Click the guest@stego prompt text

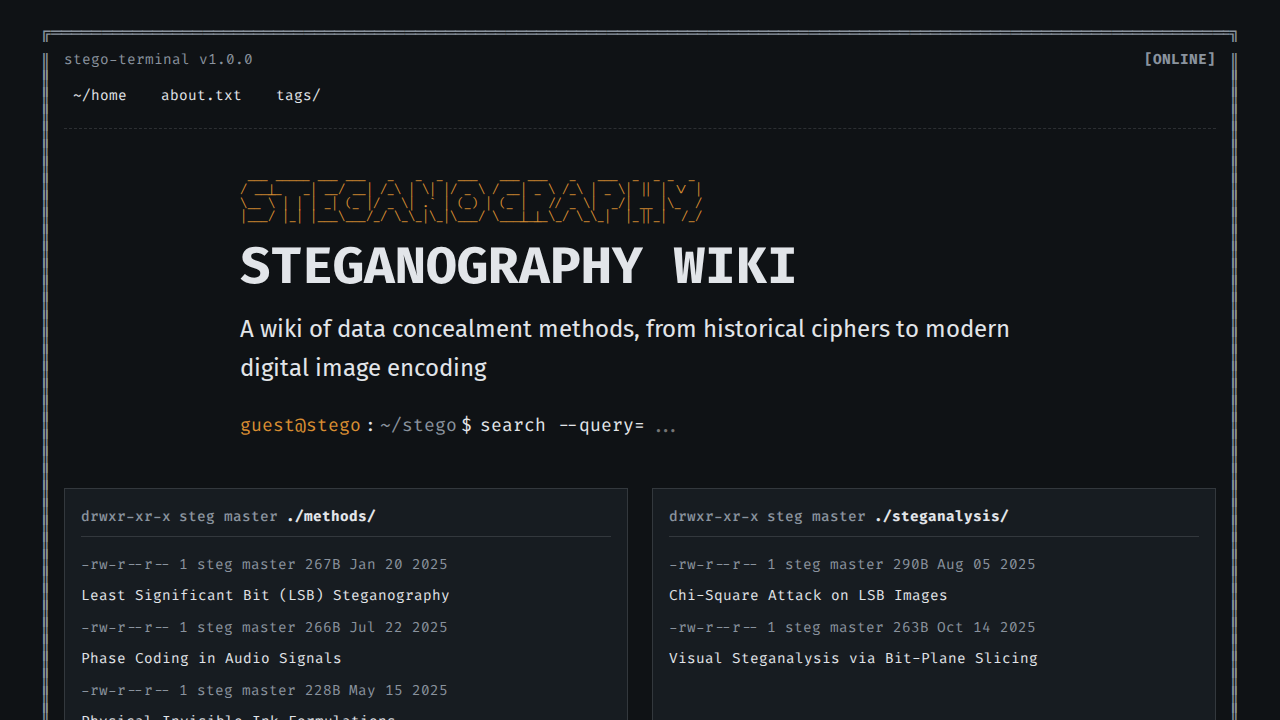coord(300,425)
